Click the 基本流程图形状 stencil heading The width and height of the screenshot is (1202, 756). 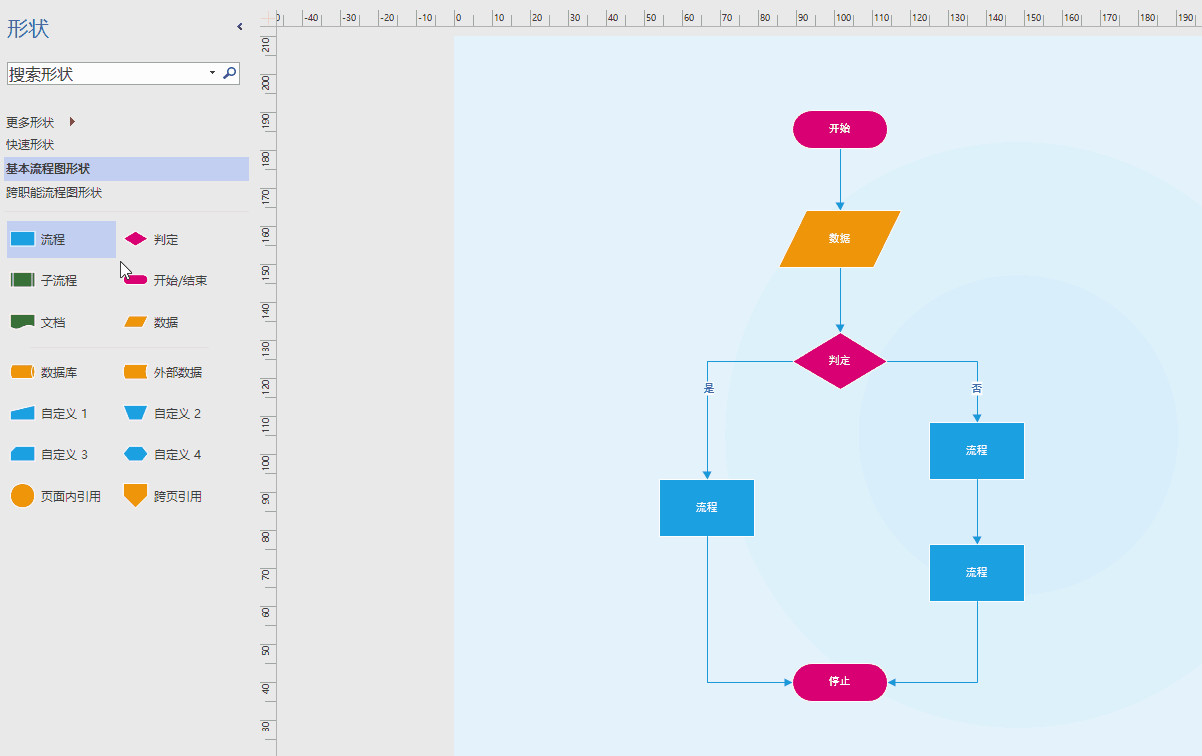click(x=48, y=169)
